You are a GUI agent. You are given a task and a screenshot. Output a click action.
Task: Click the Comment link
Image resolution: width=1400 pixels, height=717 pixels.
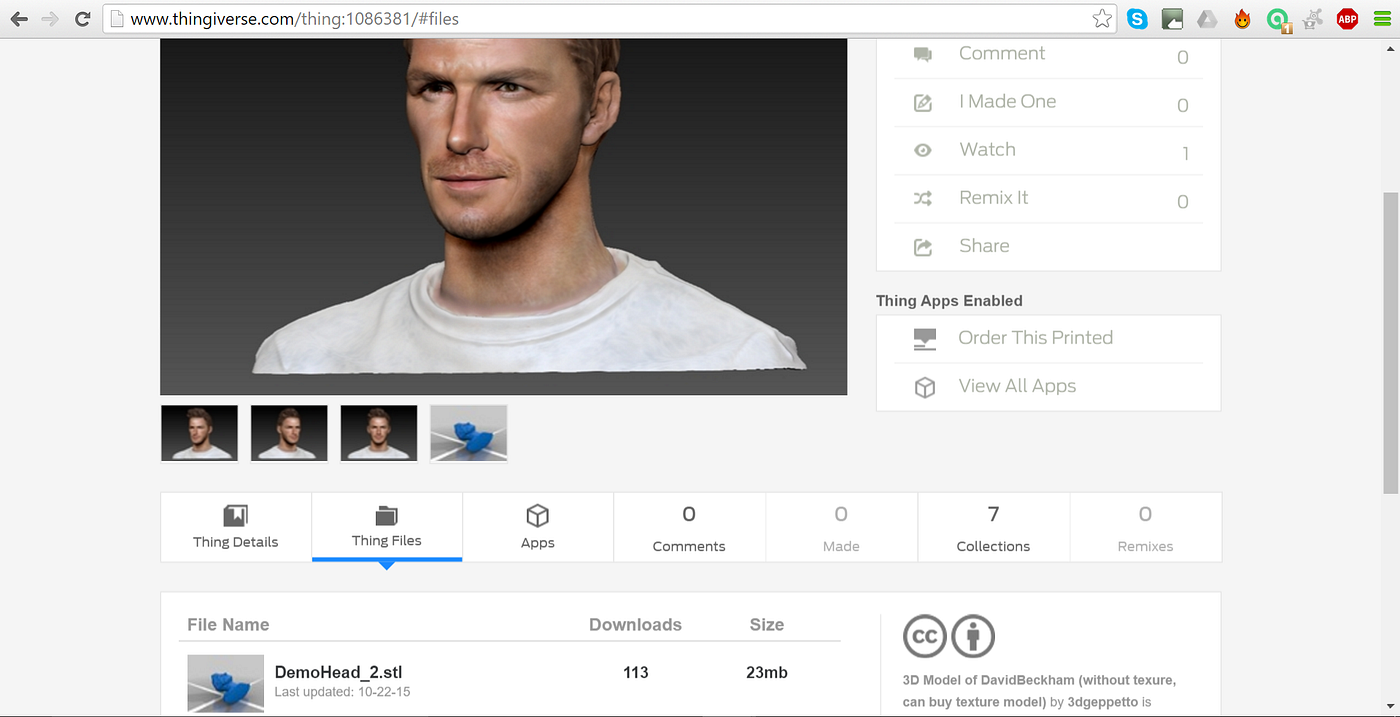(1002, 54)
